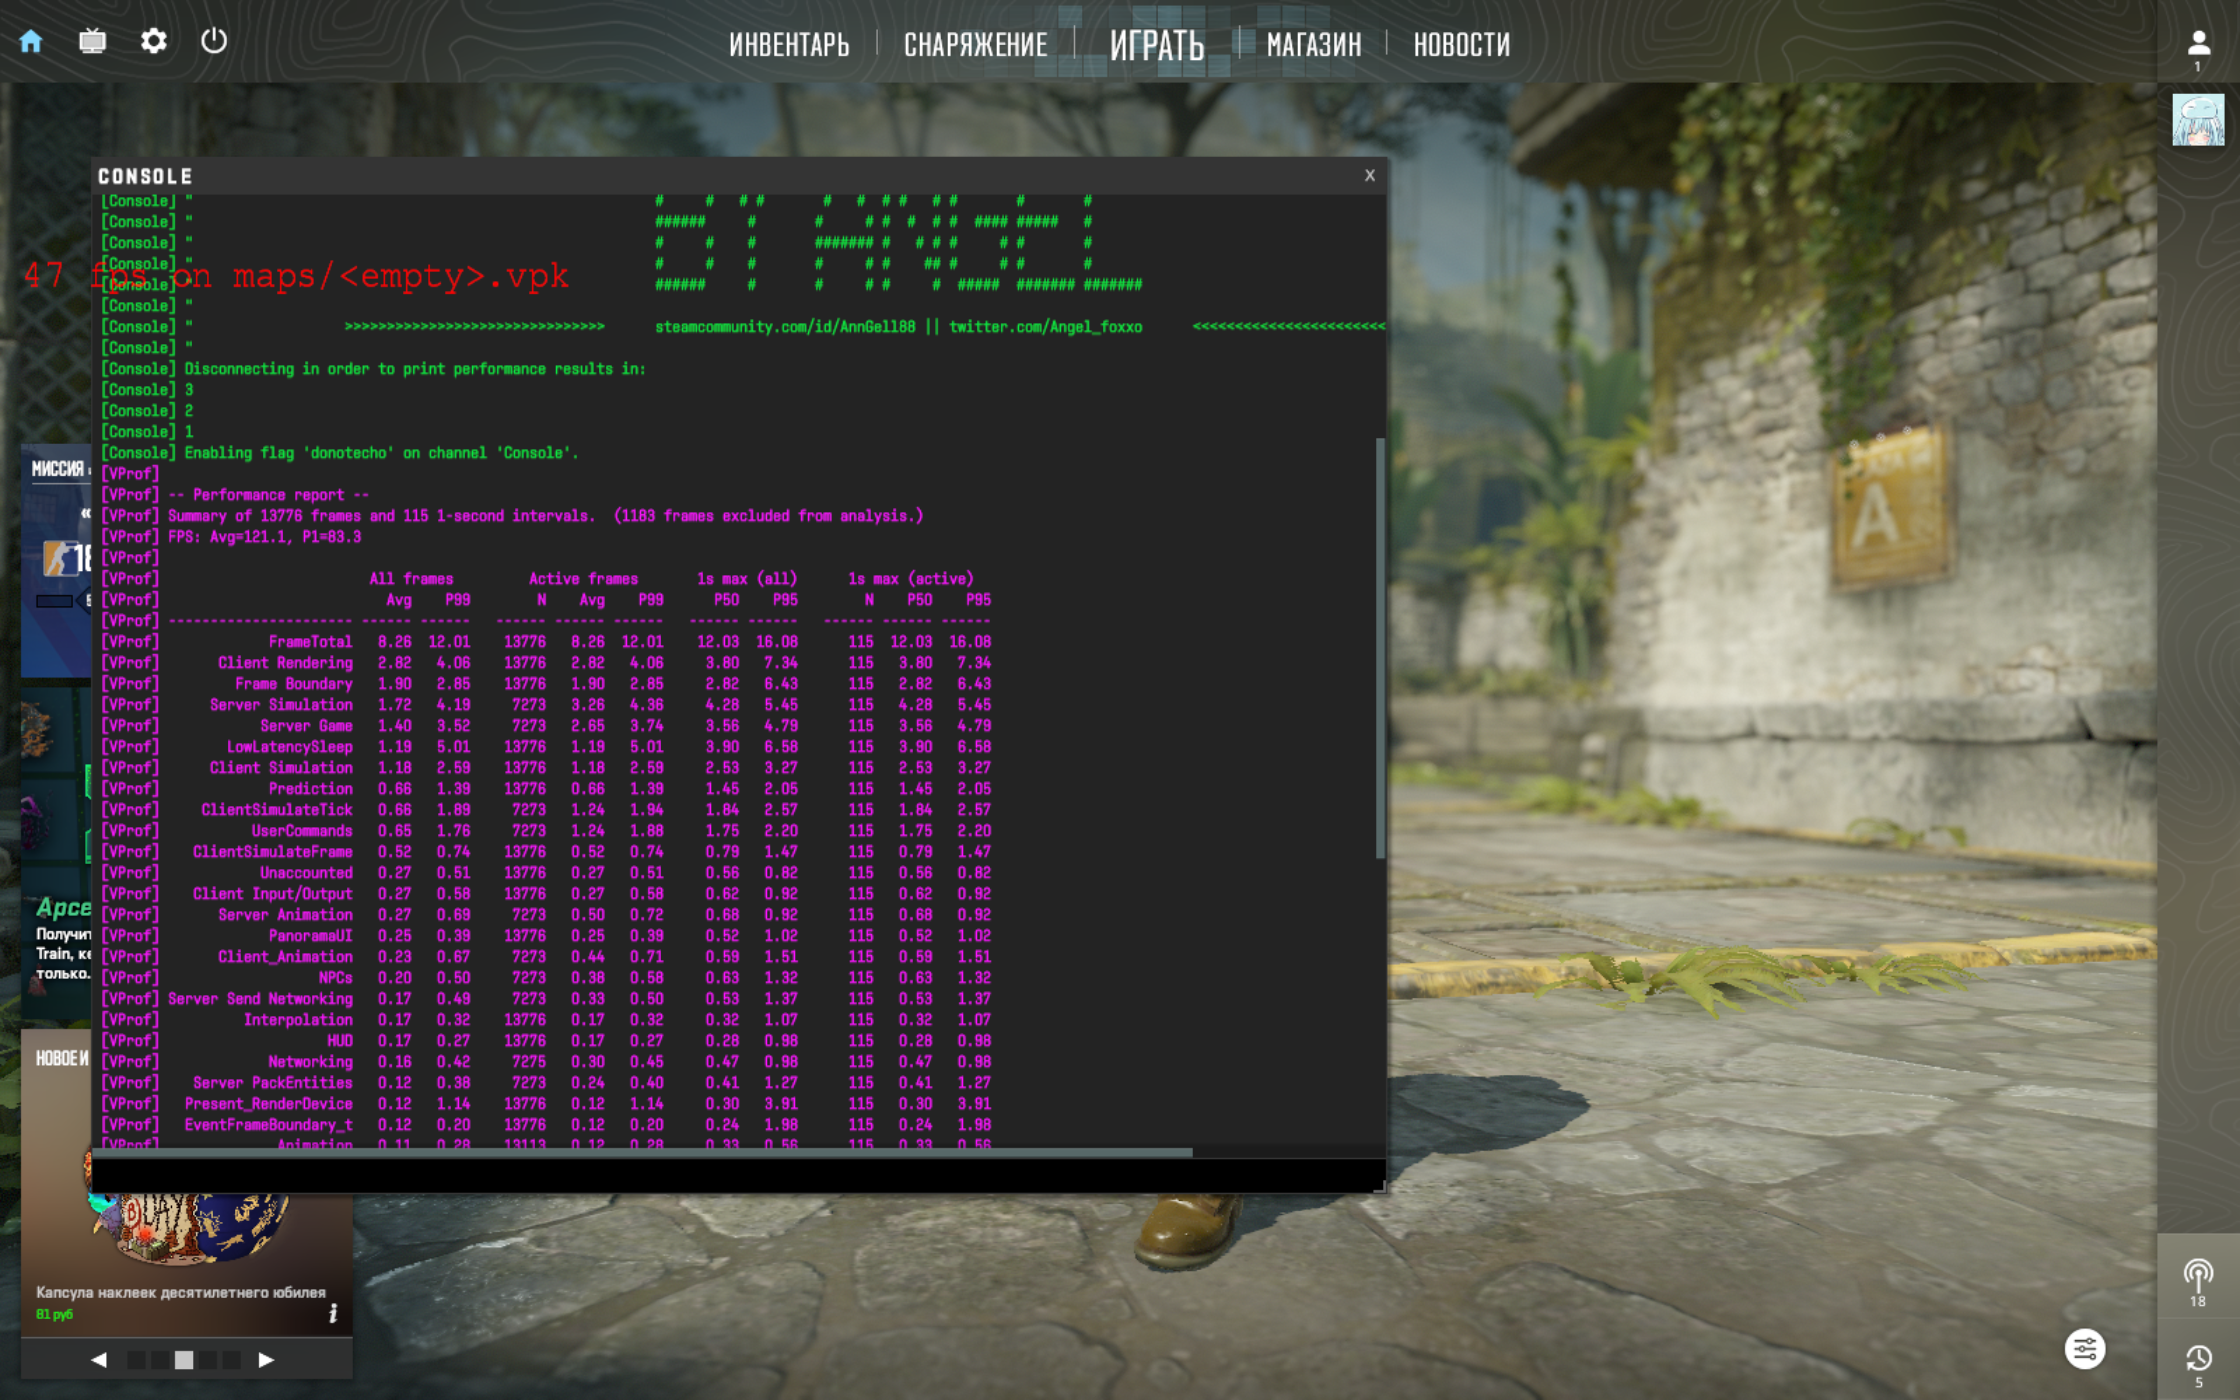
Task: Advance to next store carousel item
Action: coord(265,1360)
